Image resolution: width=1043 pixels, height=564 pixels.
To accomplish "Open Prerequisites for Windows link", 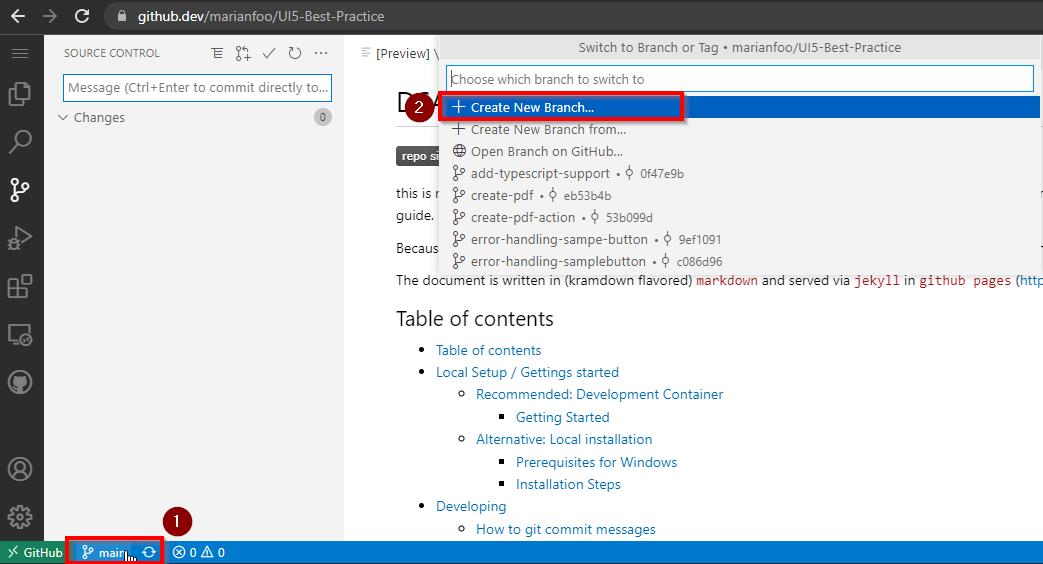I will (x=596, y=462).
